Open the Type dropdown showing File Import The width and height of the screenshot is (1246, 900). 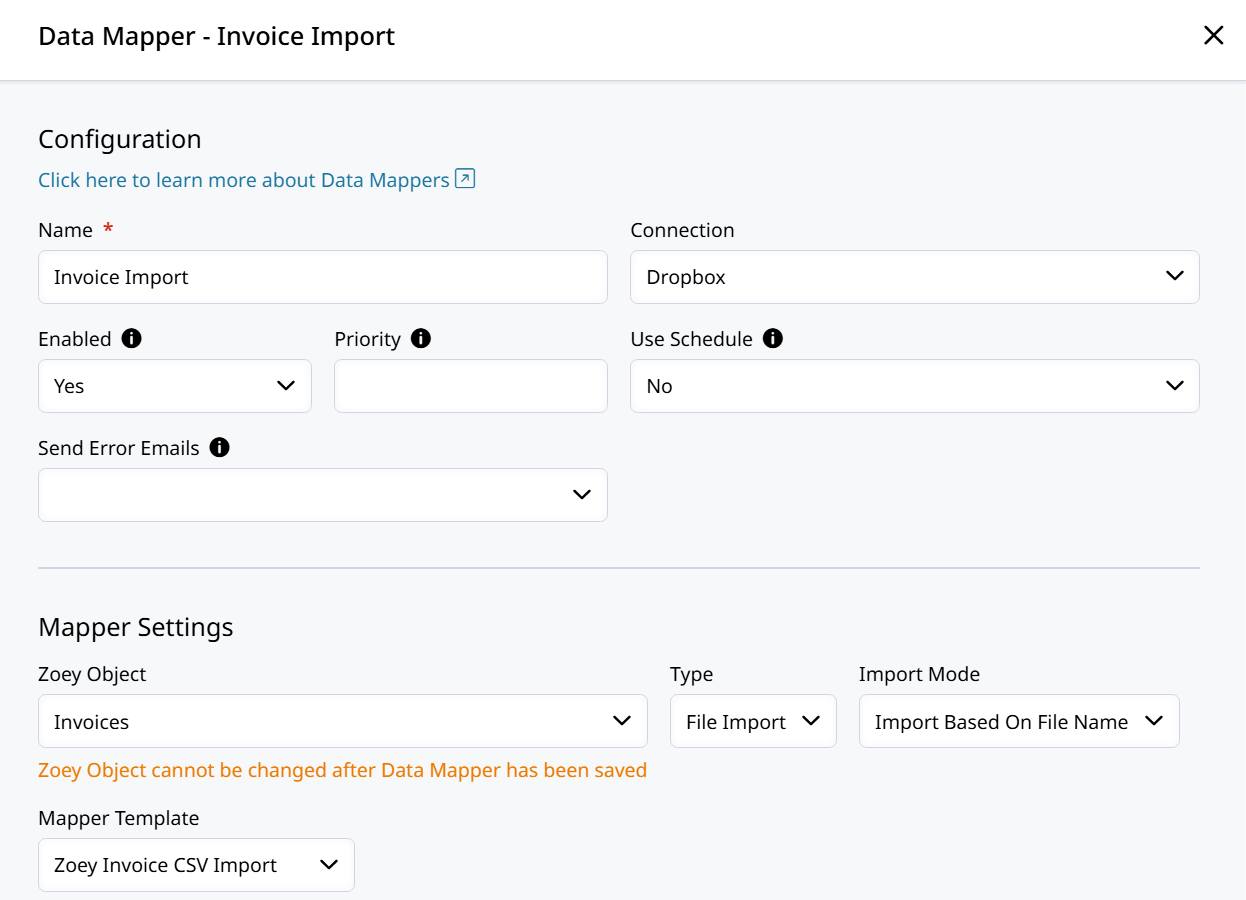pos(752,722)
